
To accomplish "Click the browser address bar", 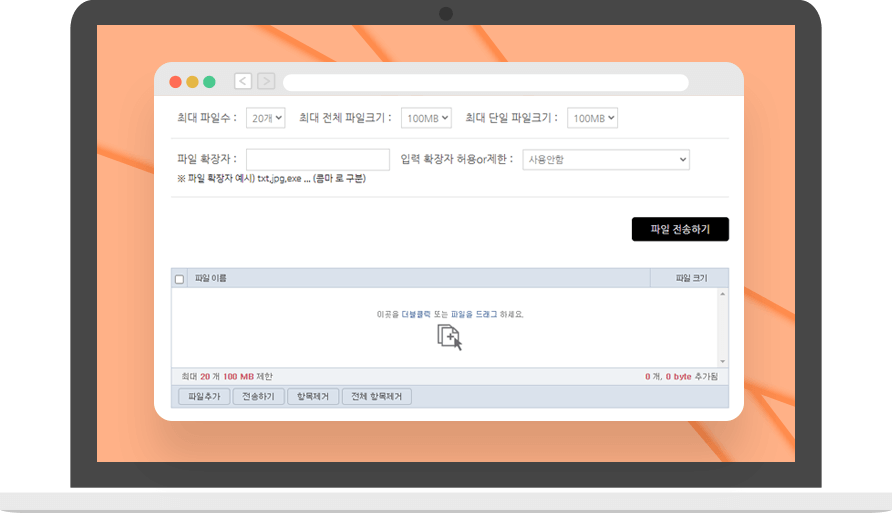I will coord(486,82).
